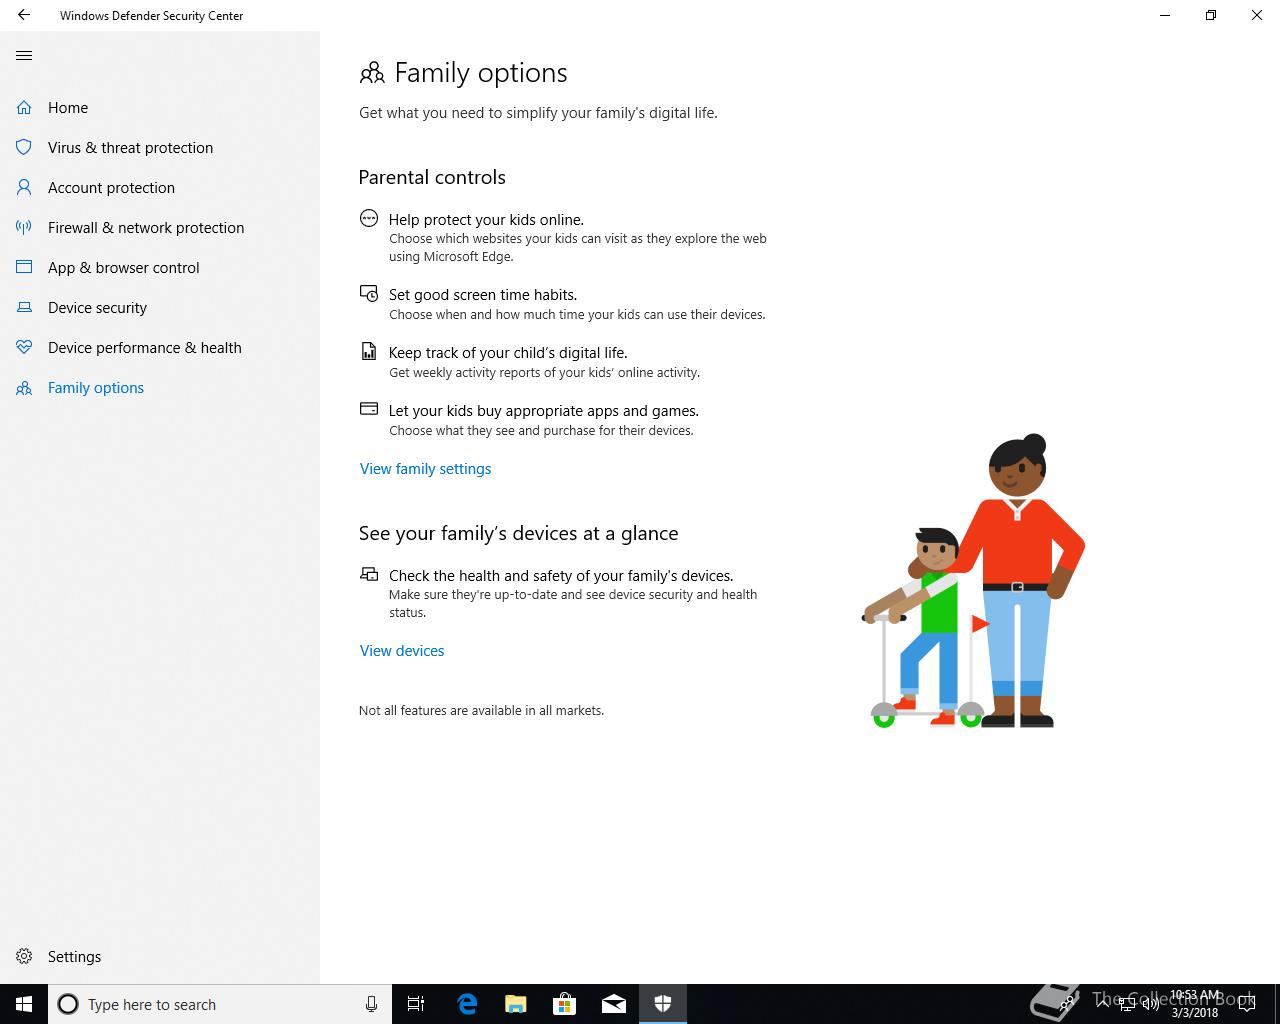
Task: Open Task View from the taskbar
Action: point(416,1004)
